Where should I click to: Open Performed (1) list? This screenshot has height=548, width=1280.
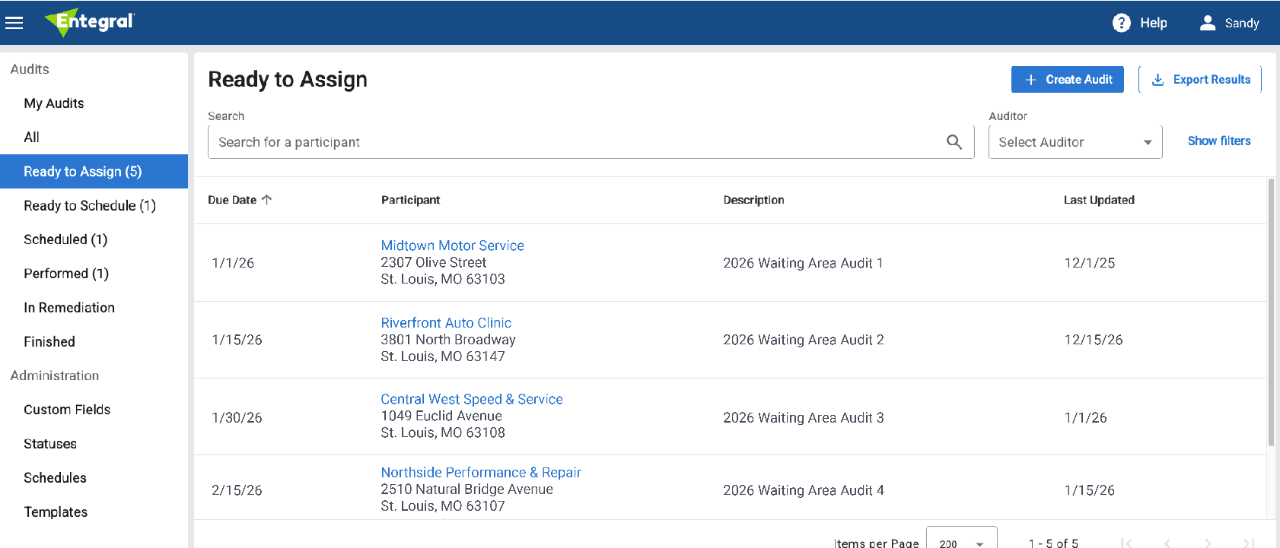coord(66,273)
